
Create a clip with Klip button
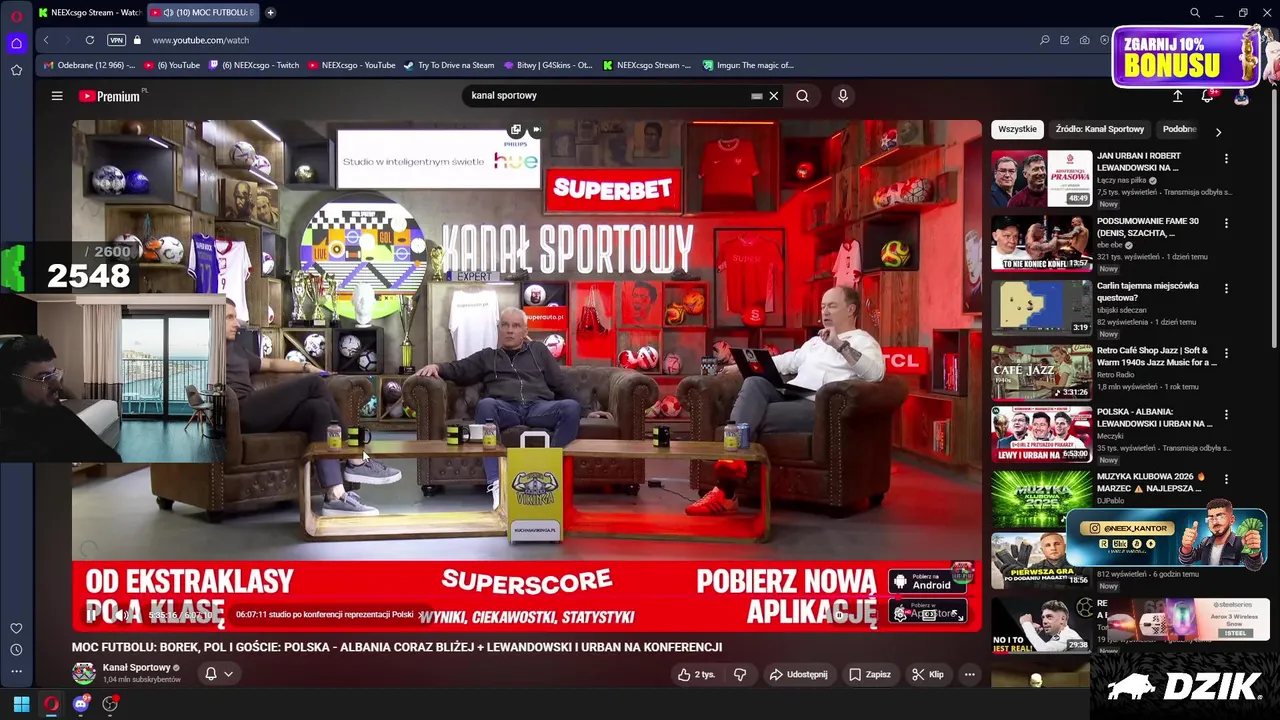point(928,675)
